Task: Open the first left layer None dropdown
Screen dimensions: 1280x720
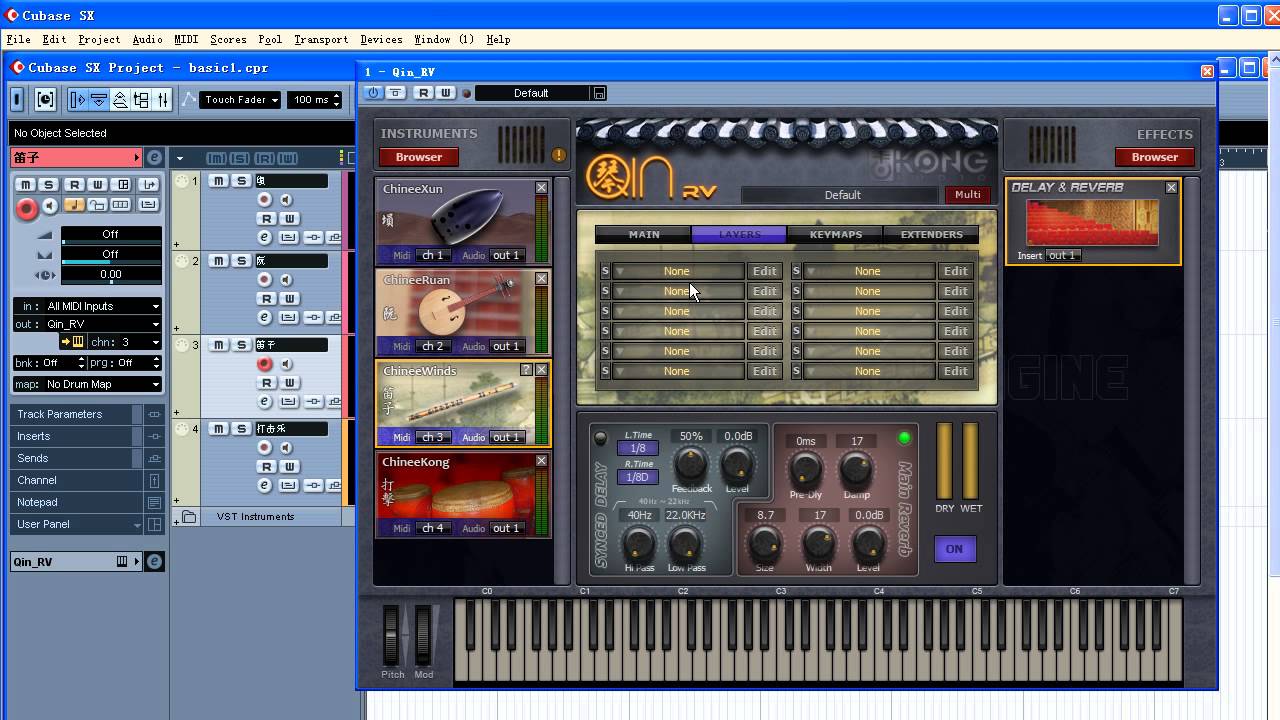Action: [677, 271]
